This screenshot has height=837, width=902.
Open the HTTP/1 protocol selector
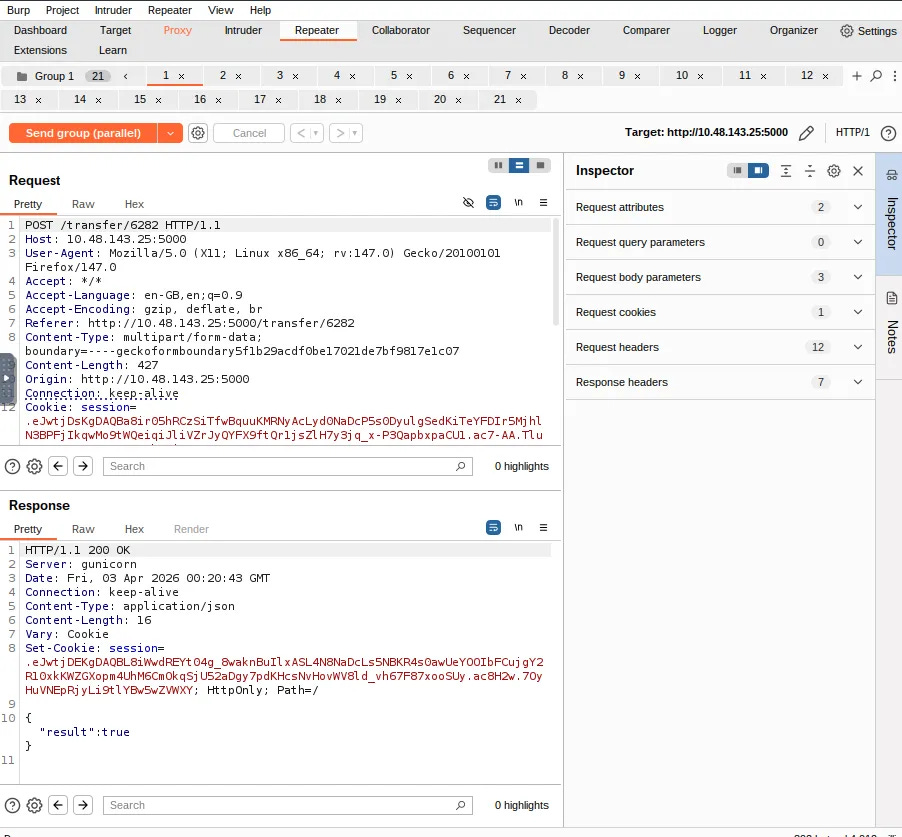852,133
